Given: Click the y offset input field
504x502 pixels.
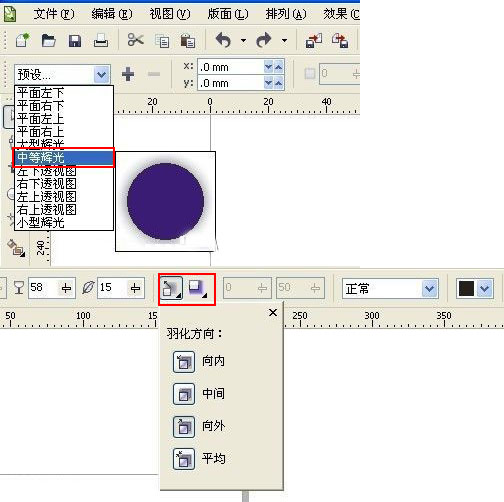Looking at the screenshot, I should pyautogui.click(x=231, y=83).
